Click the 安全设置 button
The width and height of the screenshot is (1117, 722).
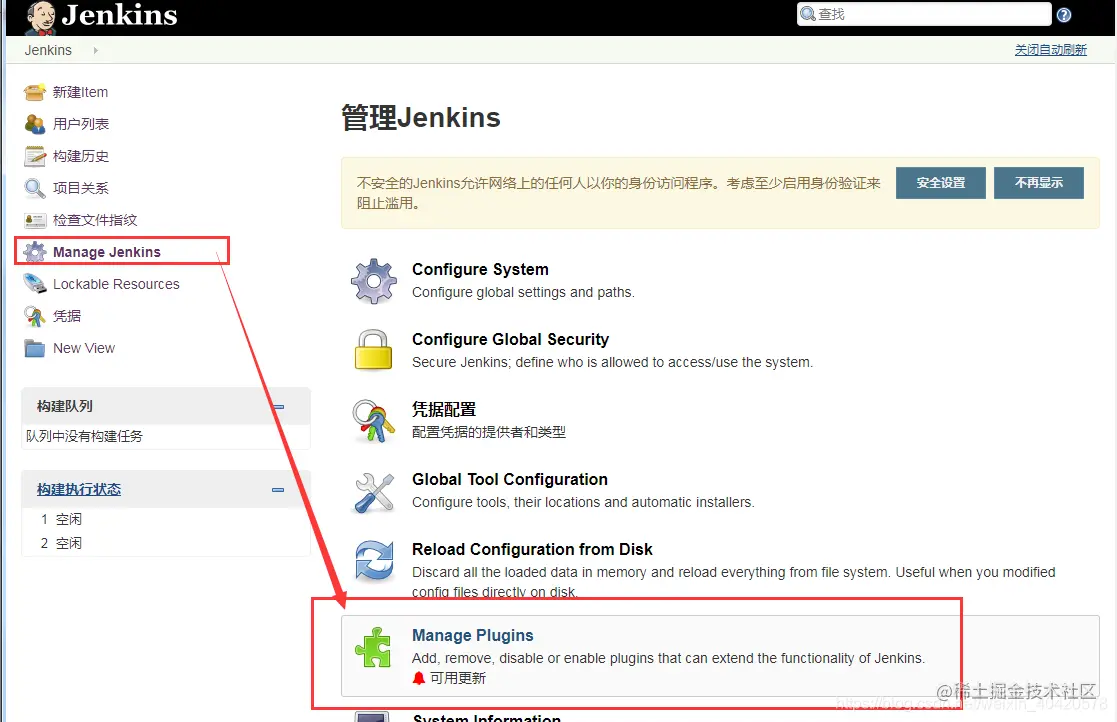tap(940, 183)
